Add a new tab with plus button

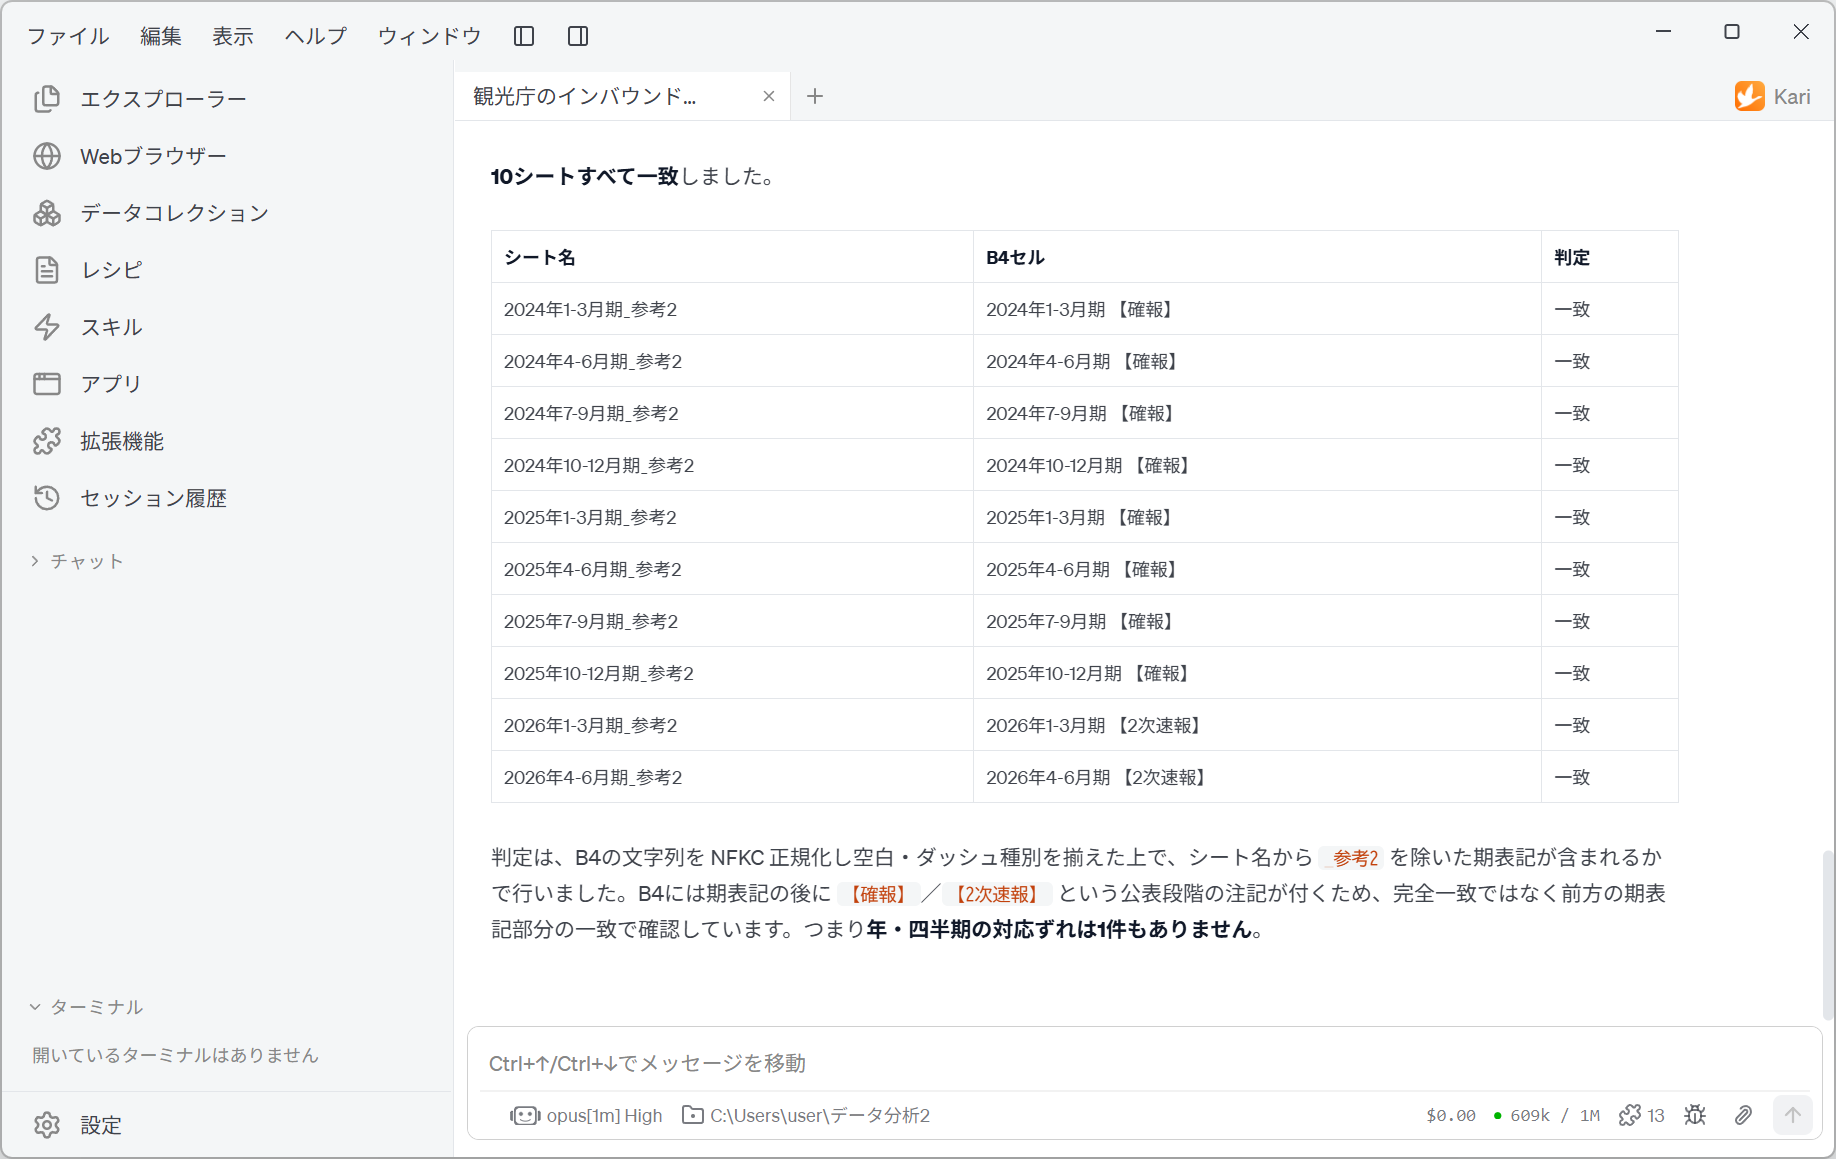click(815, 96)
